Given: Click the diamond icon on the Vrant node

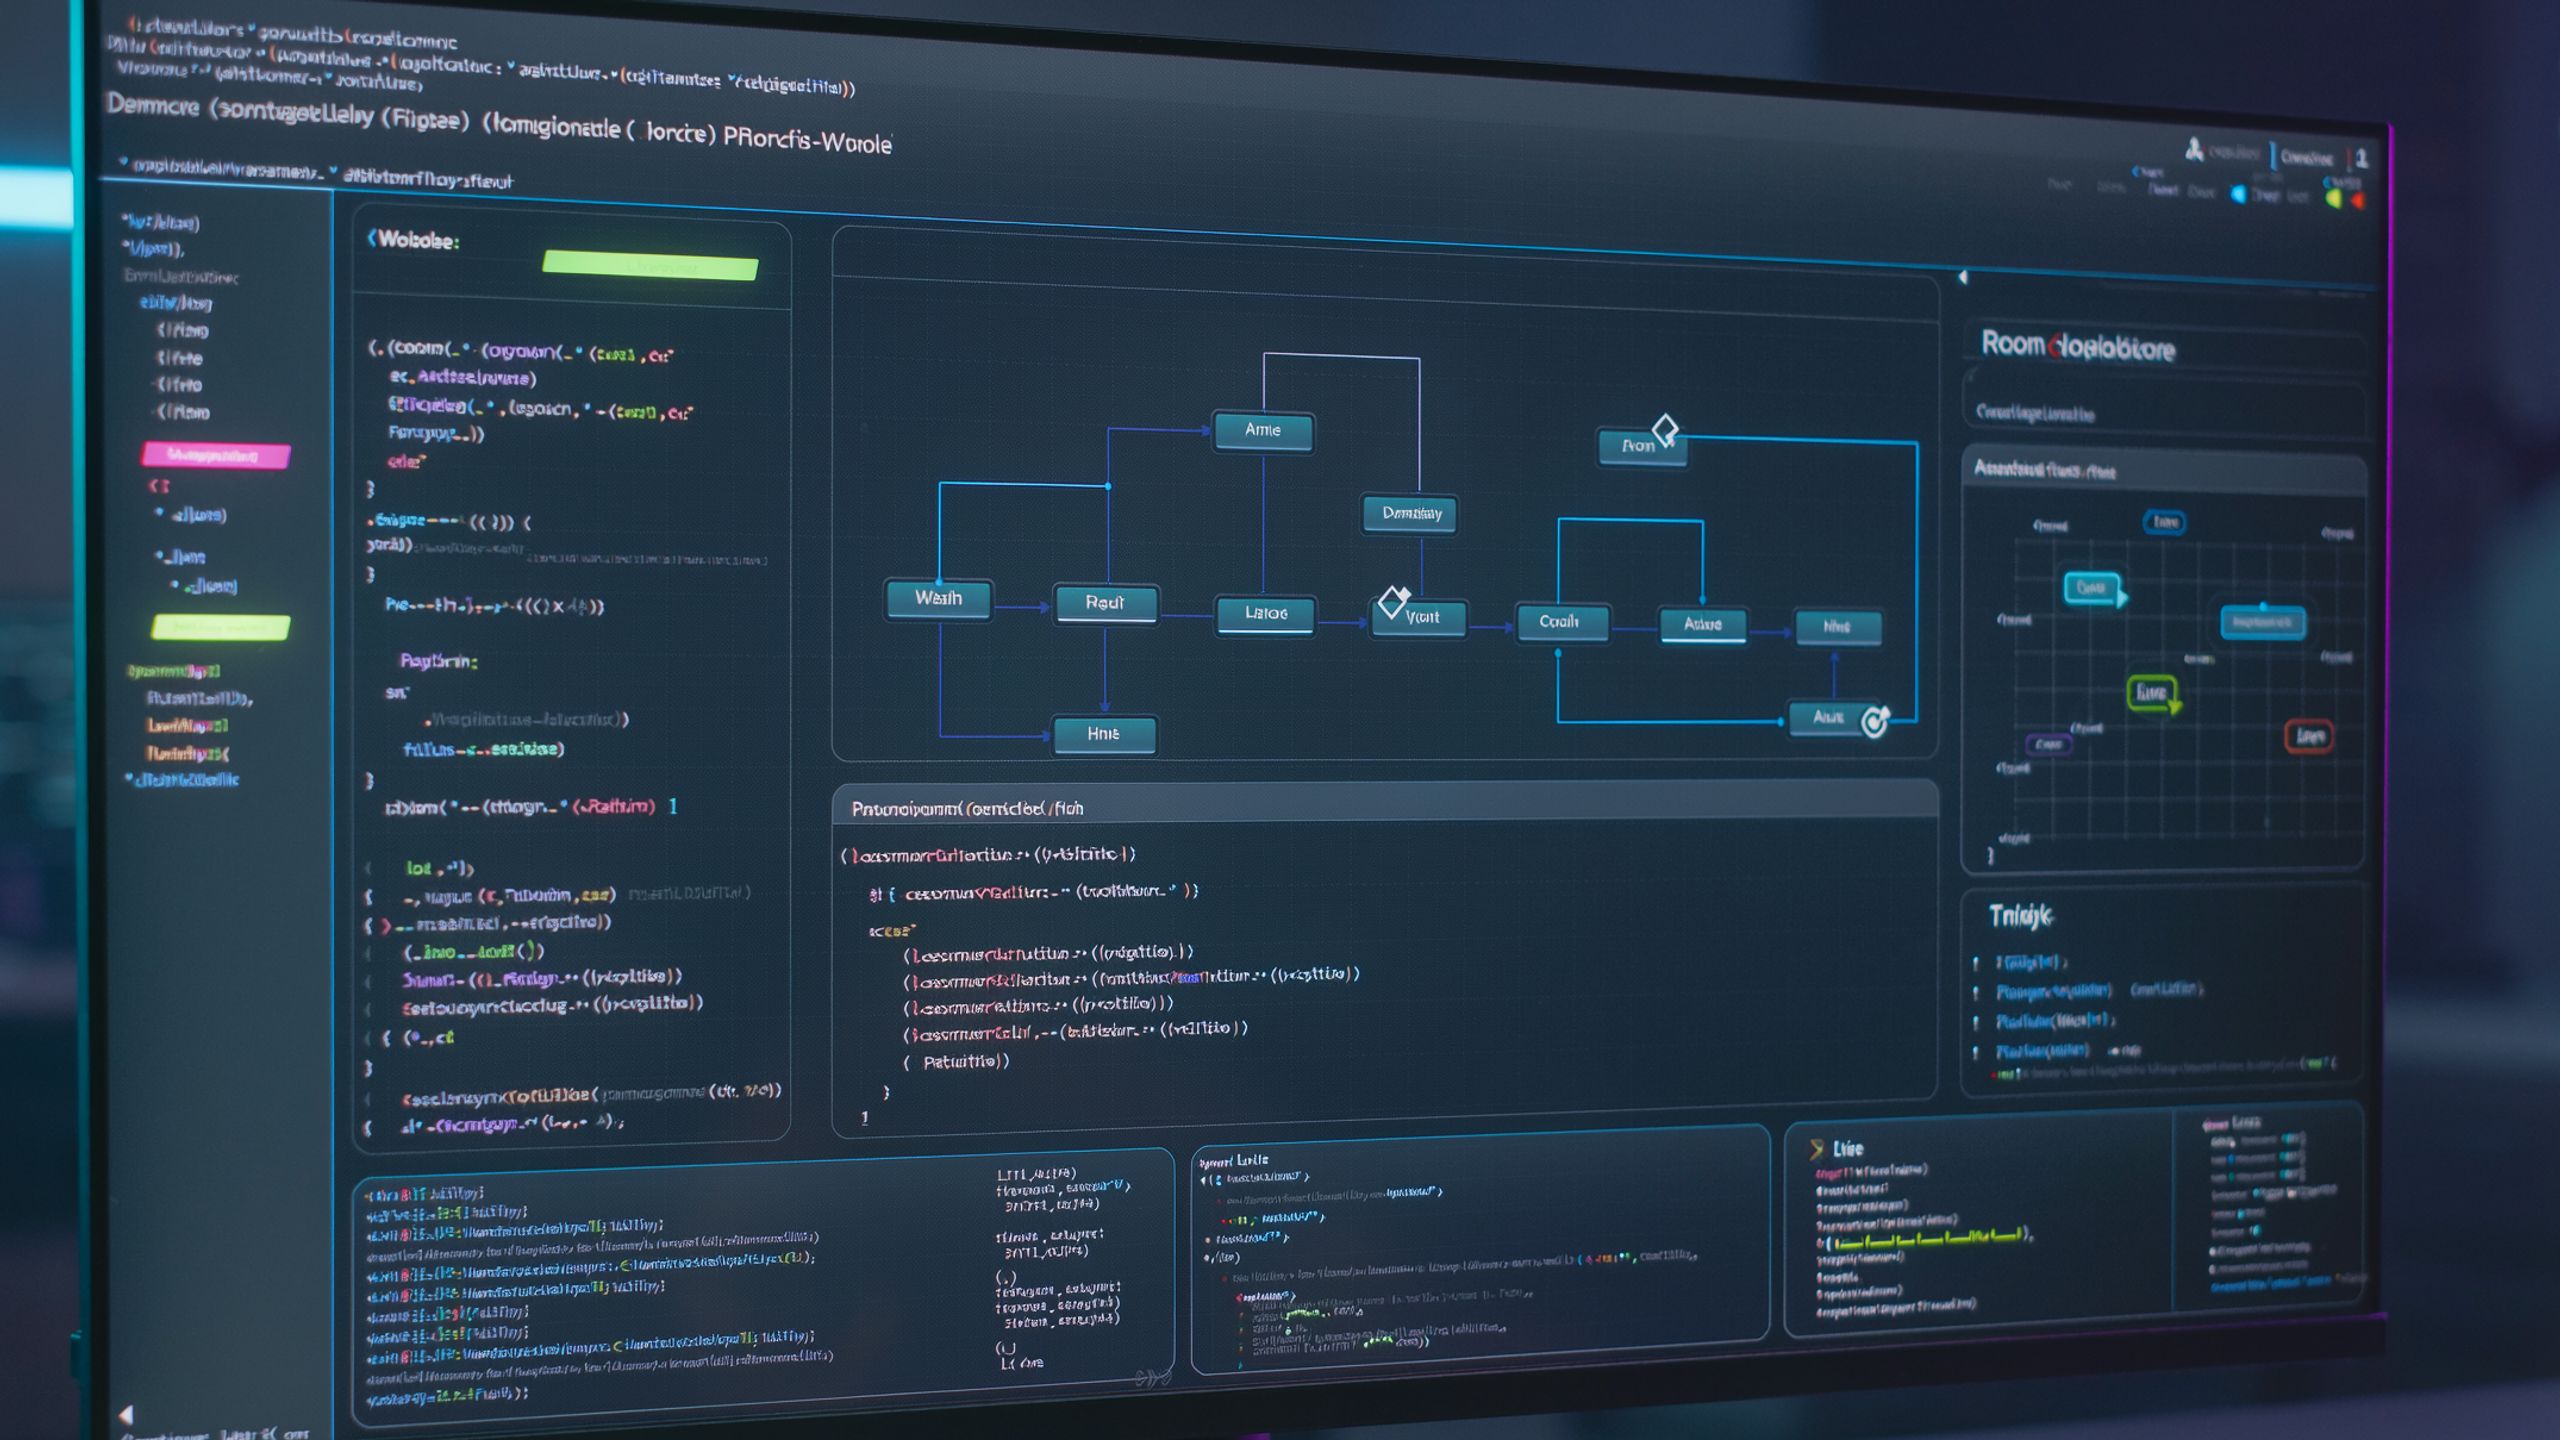Looking at the screenshot, I should (1393, 601).
